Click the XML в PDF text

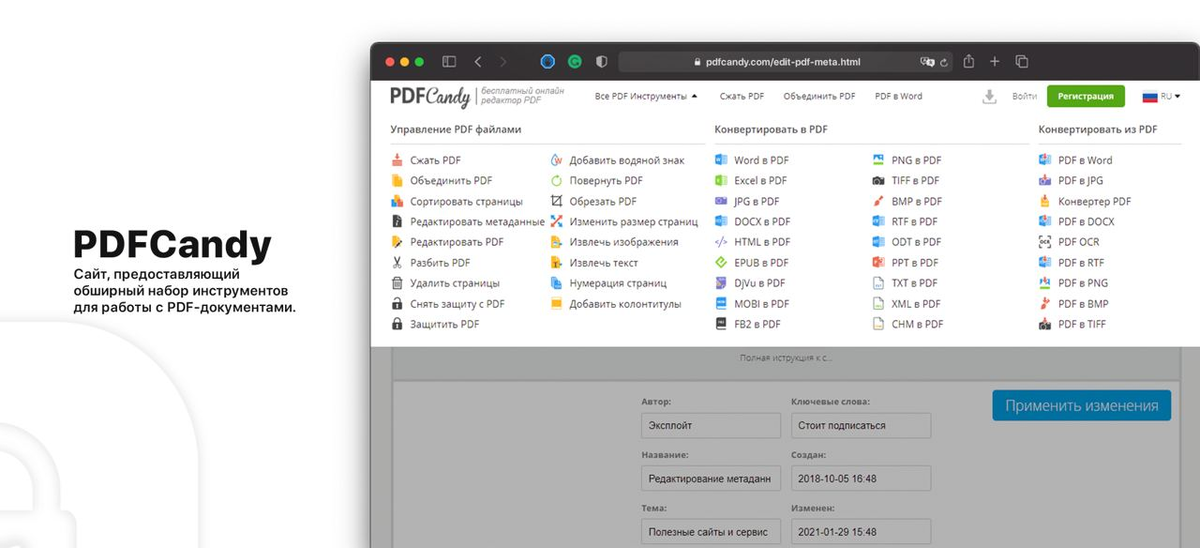click(916, 304)
